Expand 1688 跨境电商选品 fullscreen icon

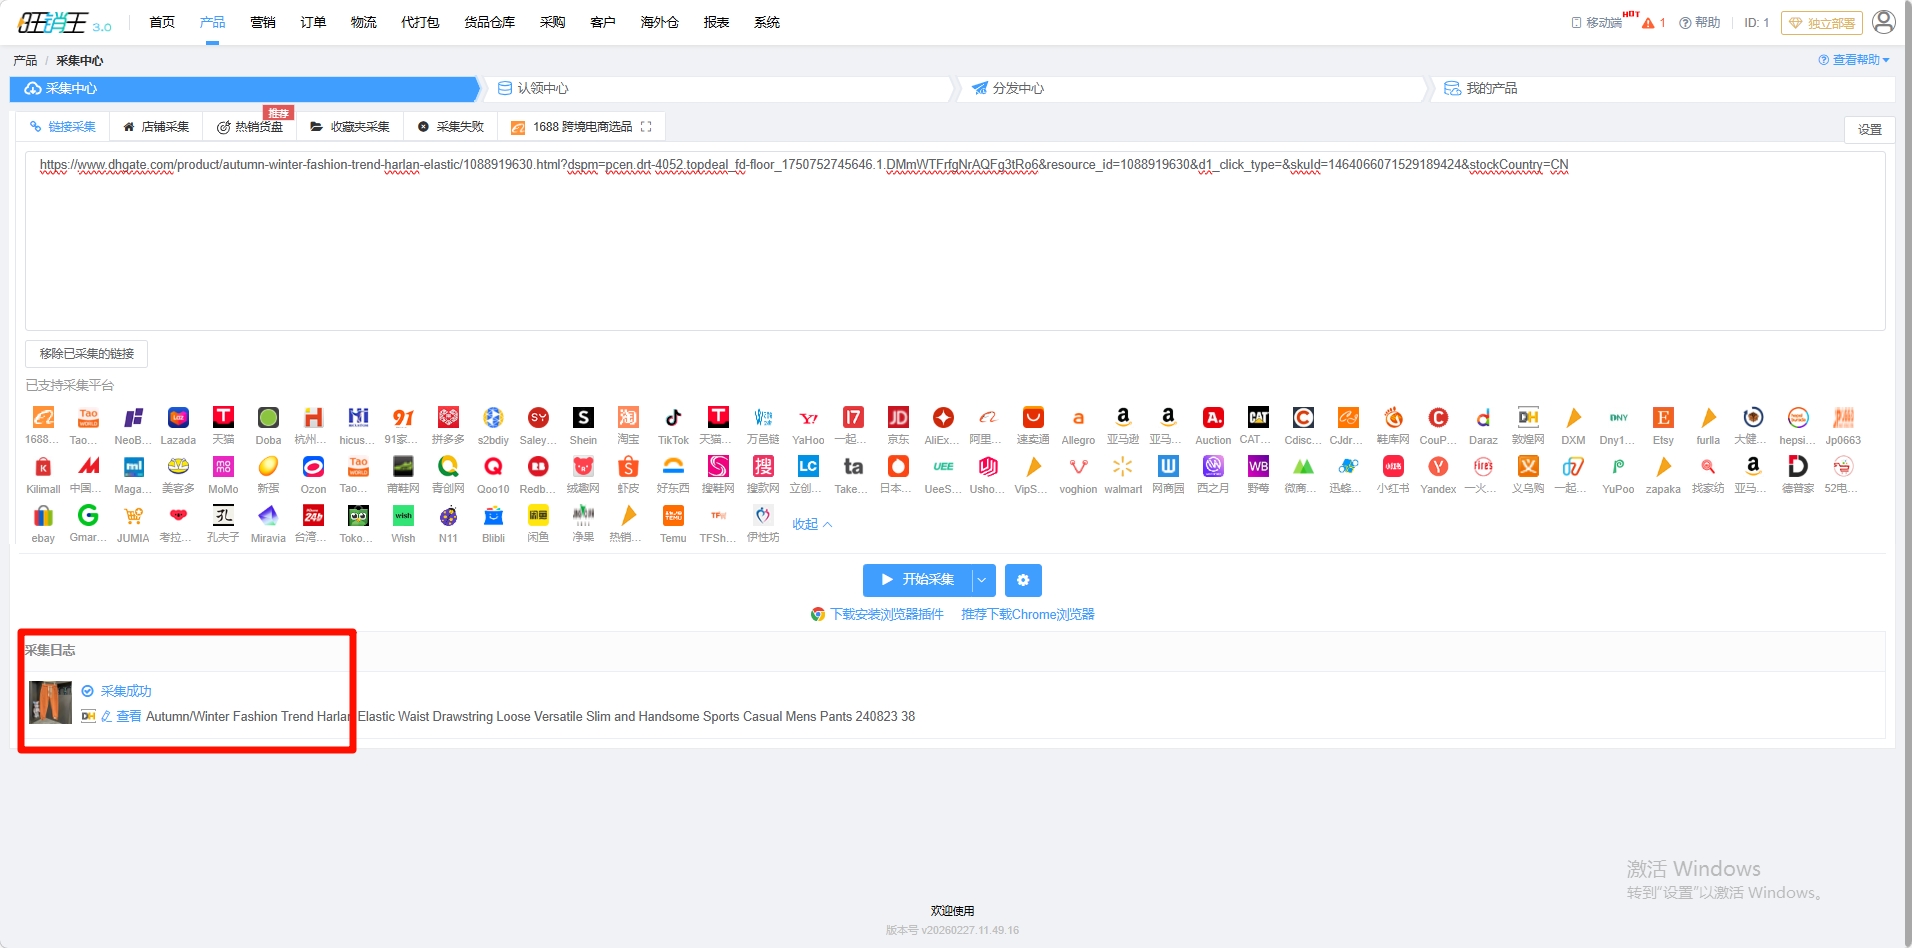[x=646, y=127]
